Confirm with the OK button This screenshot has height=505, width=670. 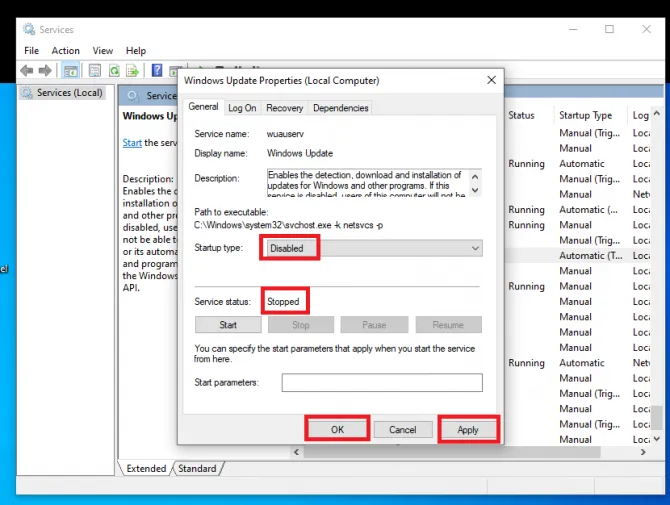[x=337, y=430]
